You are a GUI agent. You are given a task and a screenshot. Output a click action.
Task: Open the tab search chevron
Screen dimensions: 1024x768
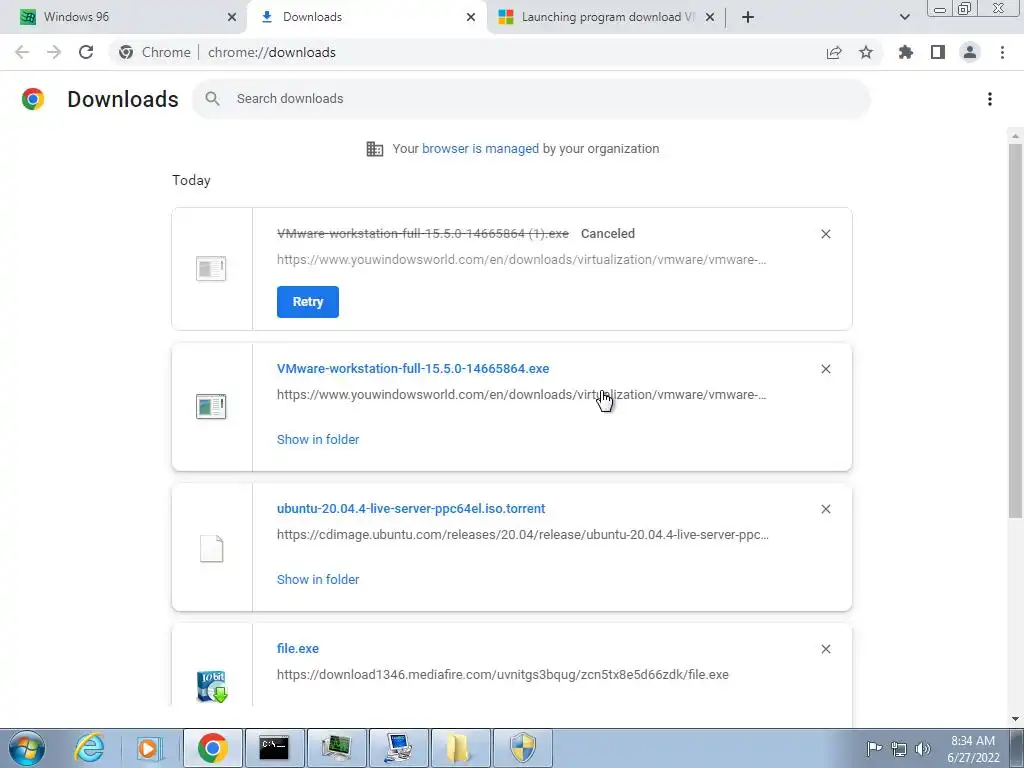904,17
